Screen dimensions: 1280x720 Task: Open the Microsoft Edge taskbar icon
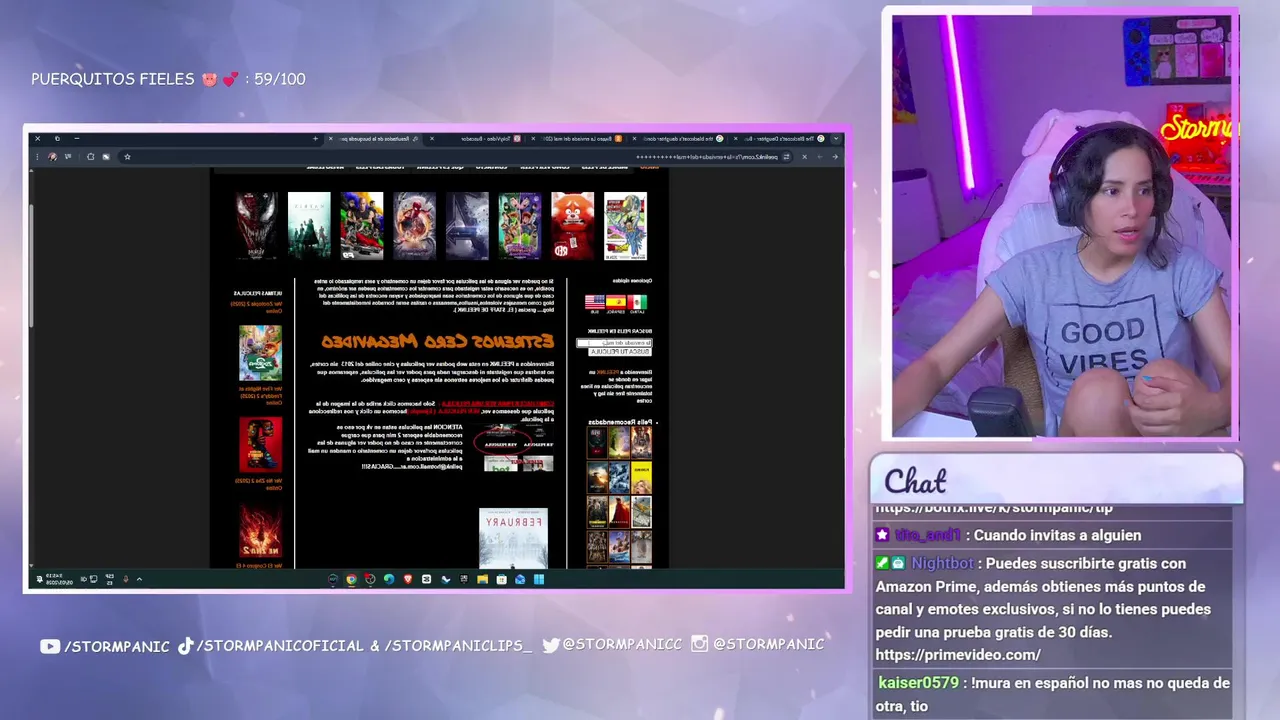389,579
